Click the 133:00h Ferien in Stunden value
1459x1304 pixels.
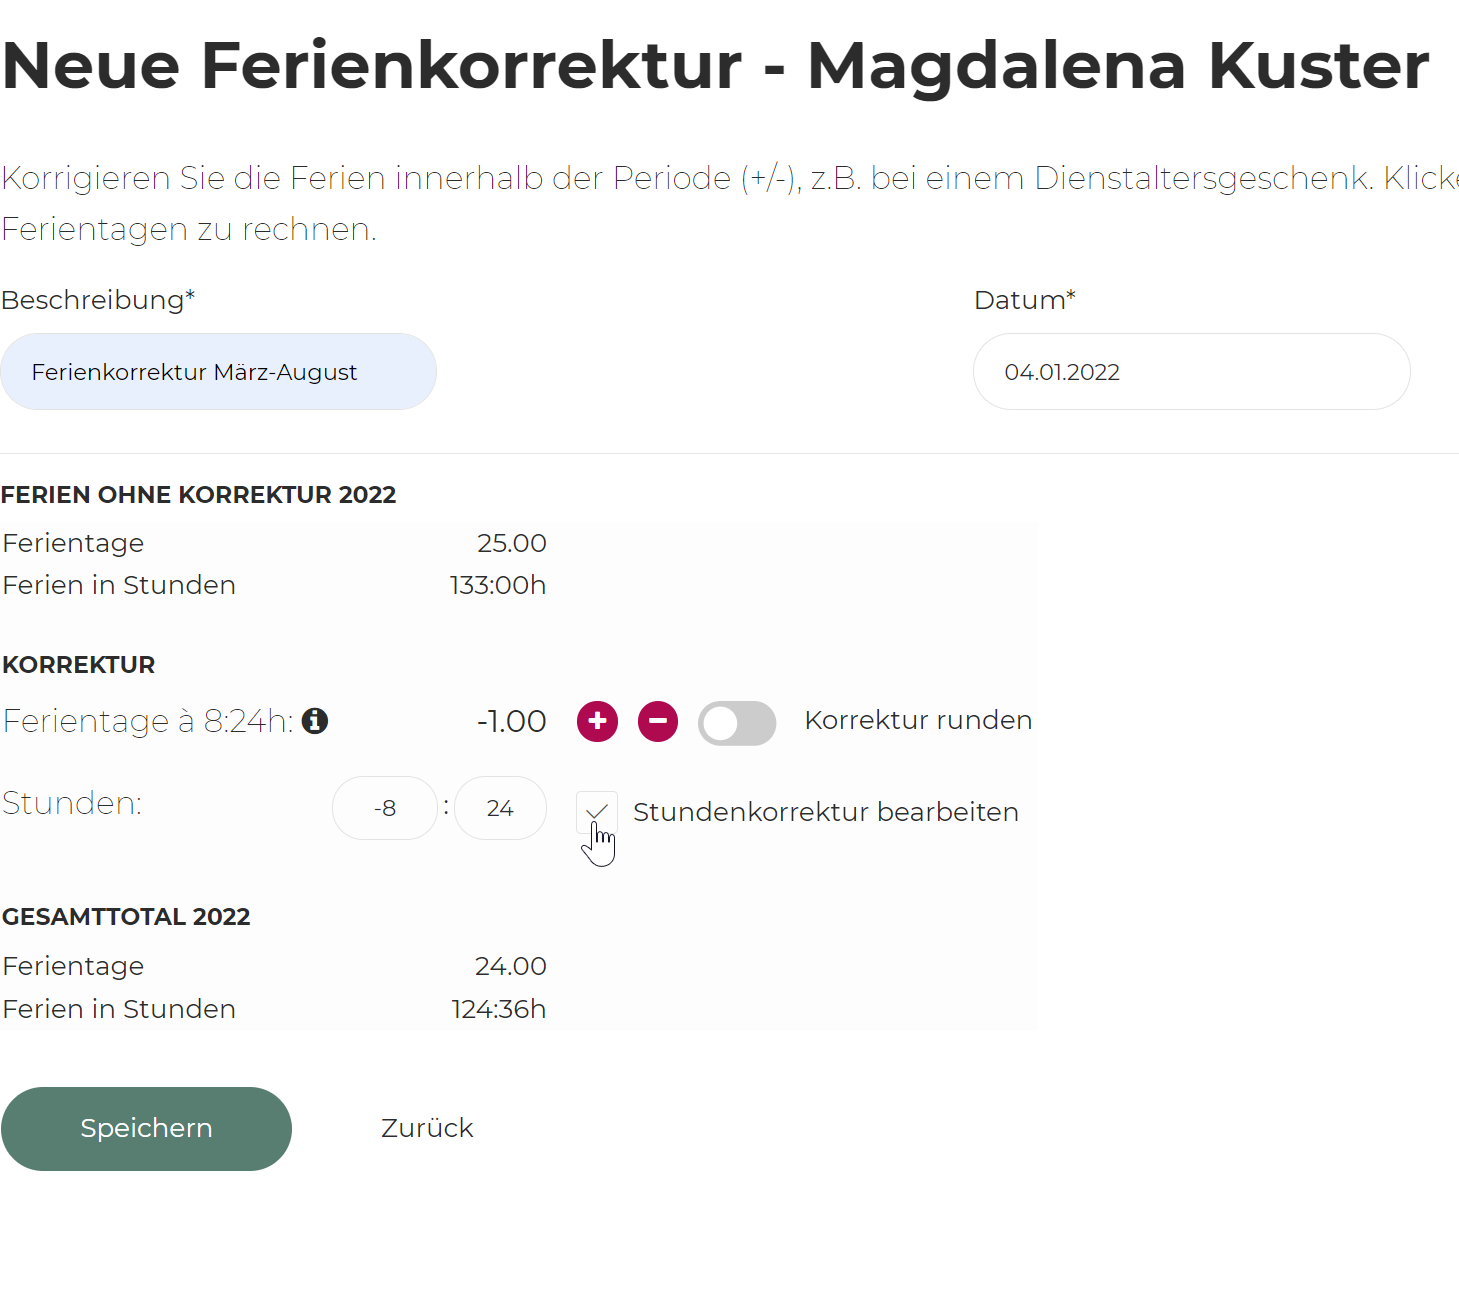coord(497,585)
